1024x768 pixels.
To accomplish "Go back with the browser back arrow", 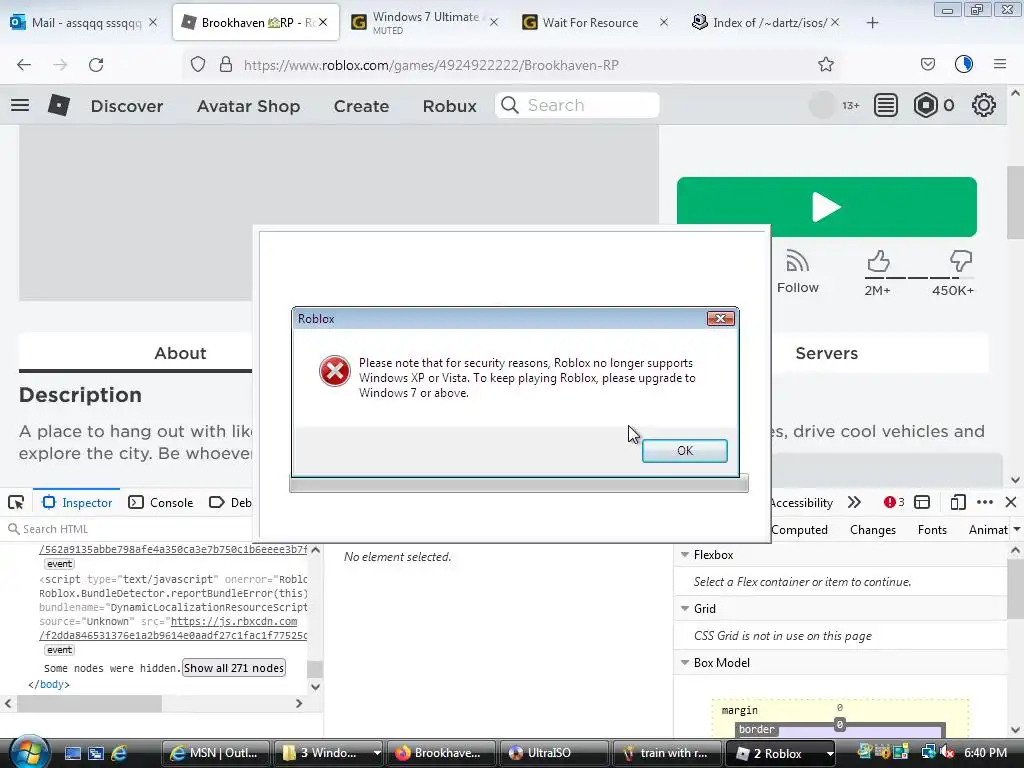I will pos(24,65).
